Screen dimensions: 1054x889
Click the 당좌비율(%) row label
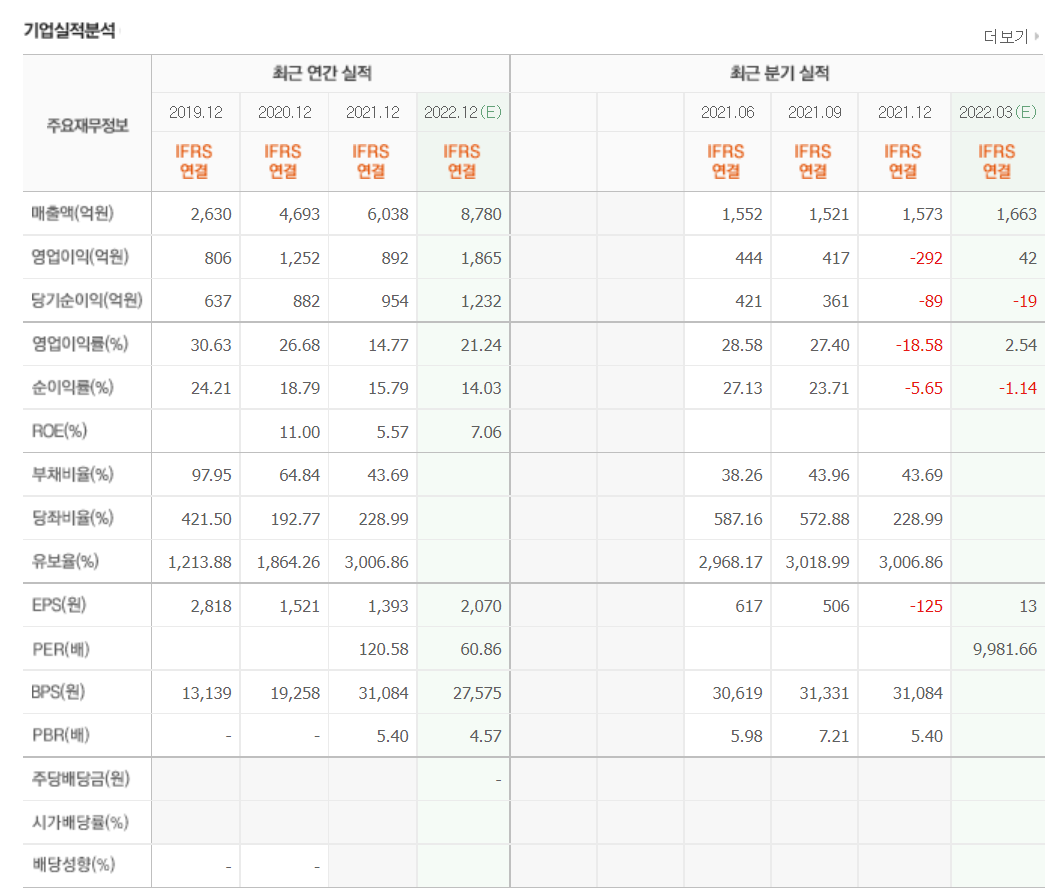(73, 518)
